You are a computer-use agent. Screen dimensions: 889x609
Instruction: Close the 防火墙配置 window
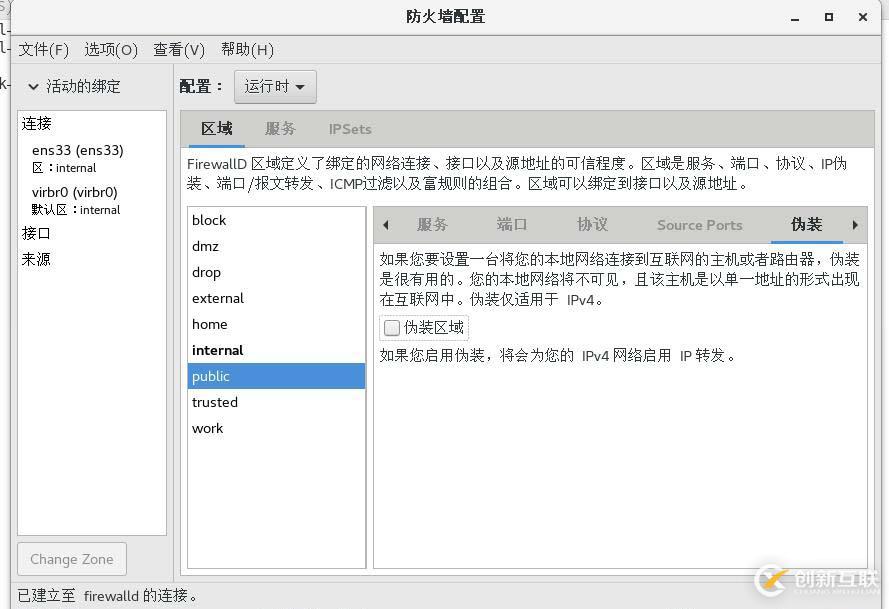tap(863, 17)
